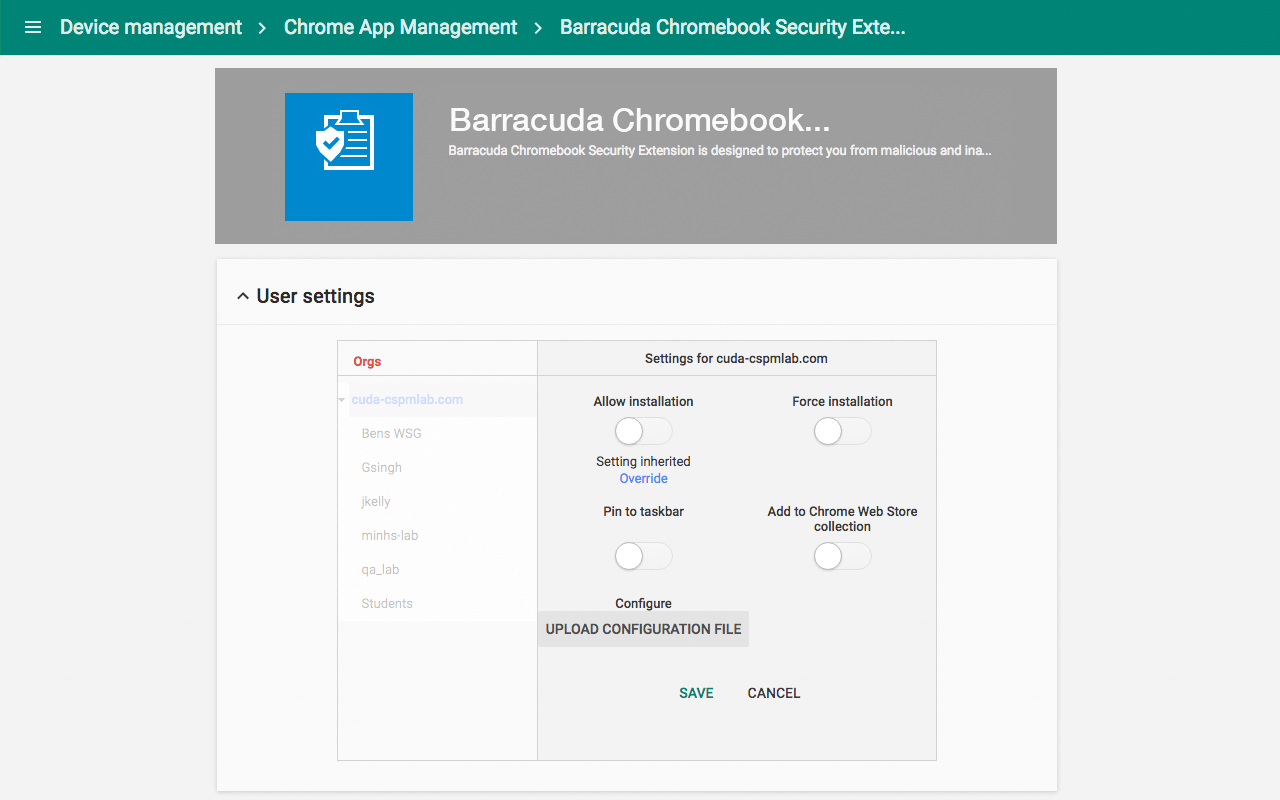1280x800 pixels.
Task: Select the Gsingh organization
Action: [381, 467]
